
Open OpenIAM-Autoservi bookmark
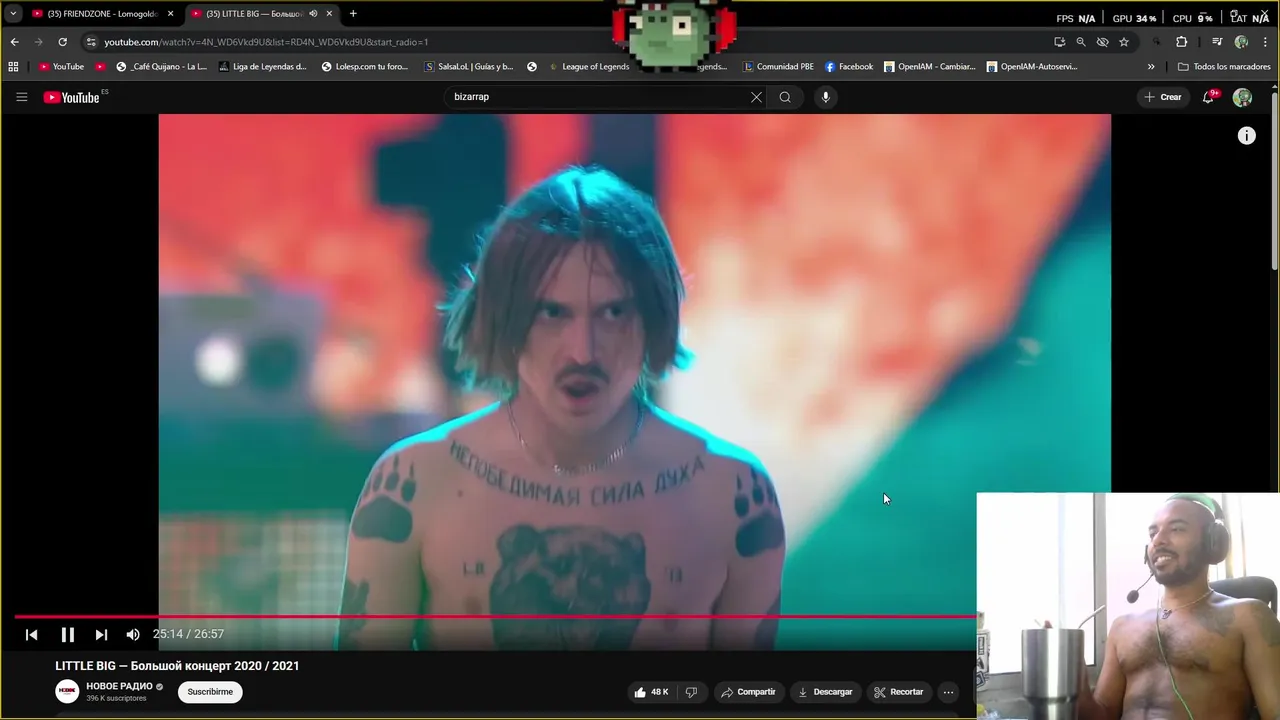1033,67
